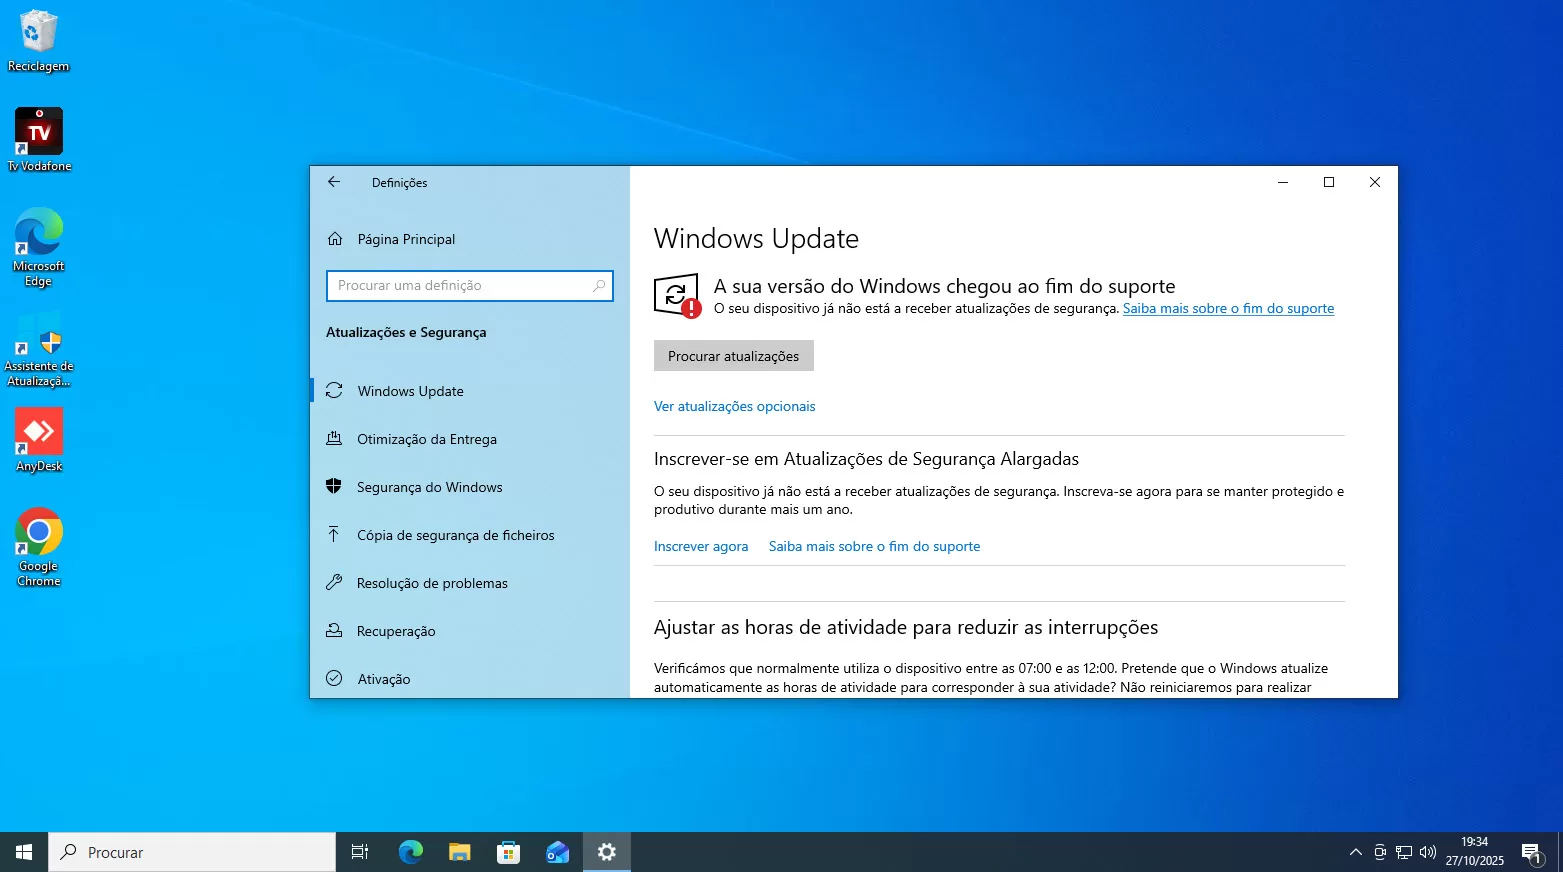Open Action Center notification icon

[x=1531, y=852]
